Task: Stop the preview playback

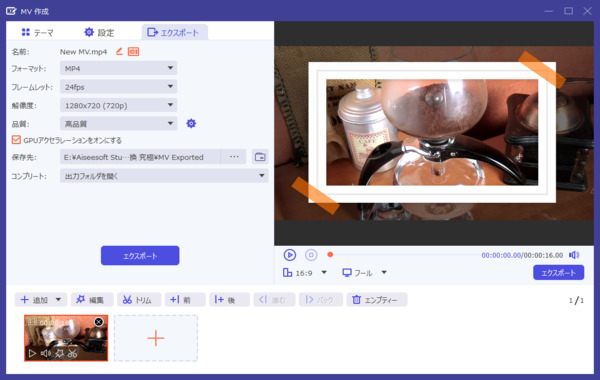Action: [x=311, y=255]
